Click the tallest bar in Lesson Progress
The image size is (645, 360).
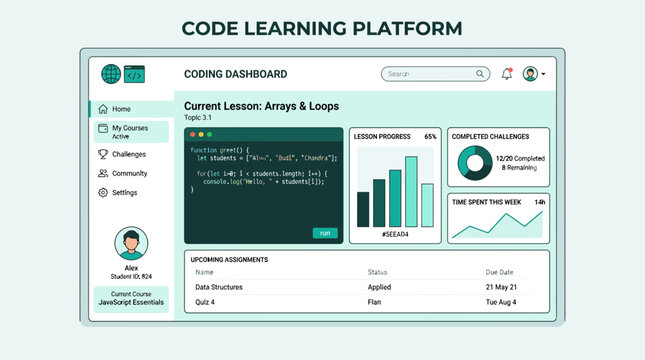pyautogui.click(x=411, y=191)
